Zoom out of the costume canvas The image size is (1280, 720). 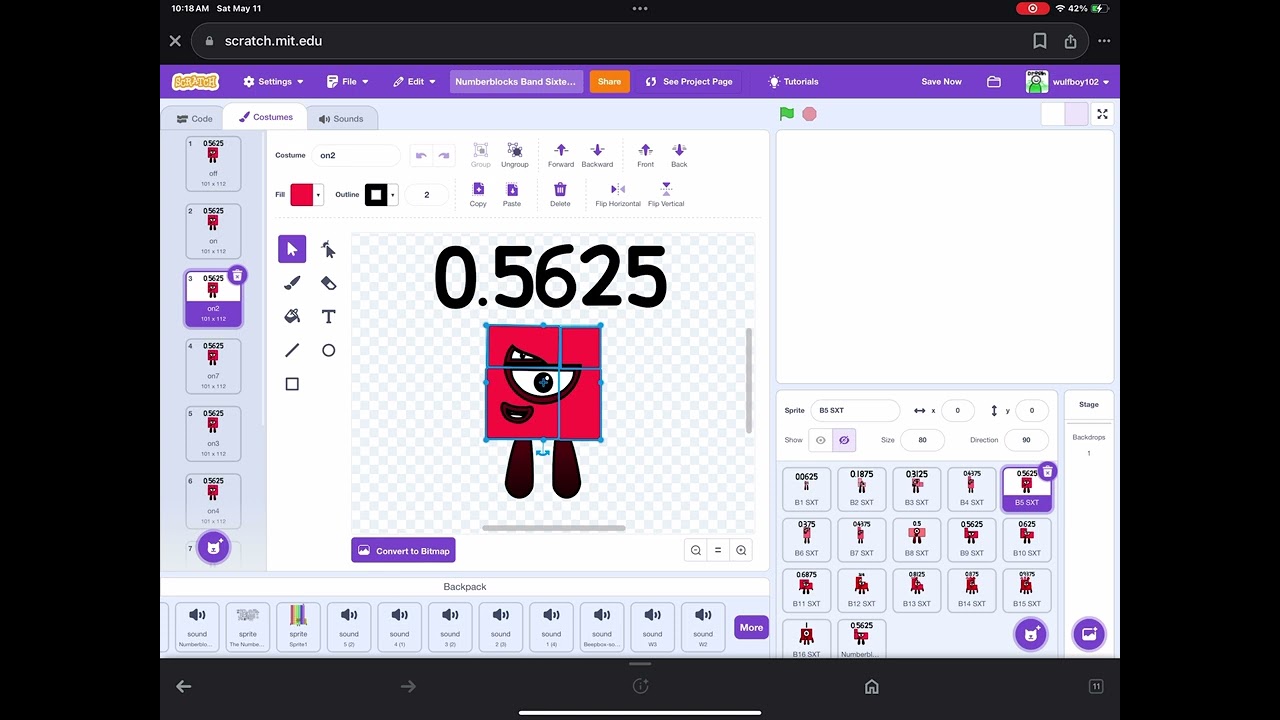coord(696,550)
